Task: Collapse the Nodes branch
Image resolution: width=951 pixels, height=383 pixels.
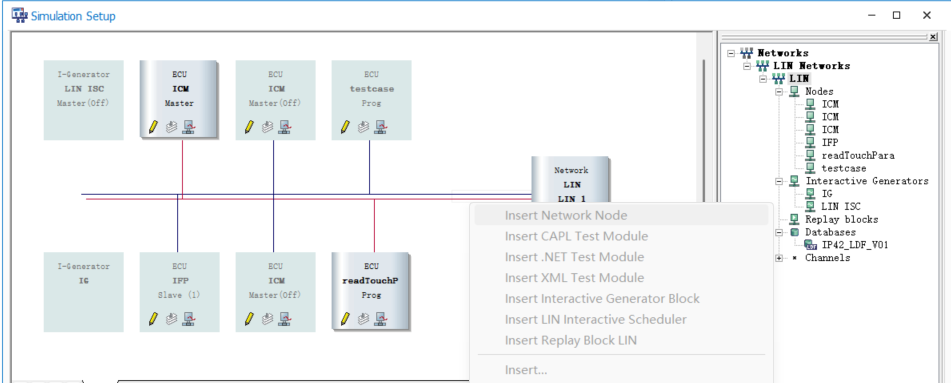Action: click(x=779, y=92)
